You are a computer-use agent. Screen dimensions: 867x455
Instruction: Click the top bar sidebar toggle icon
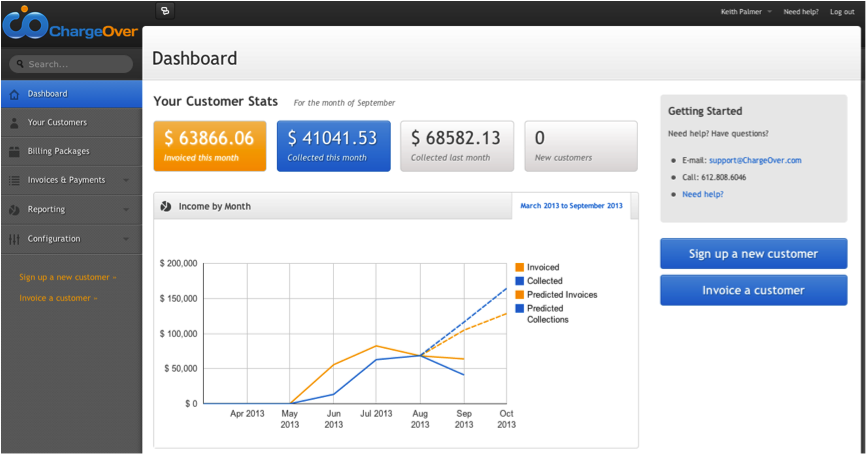point(165,11)
